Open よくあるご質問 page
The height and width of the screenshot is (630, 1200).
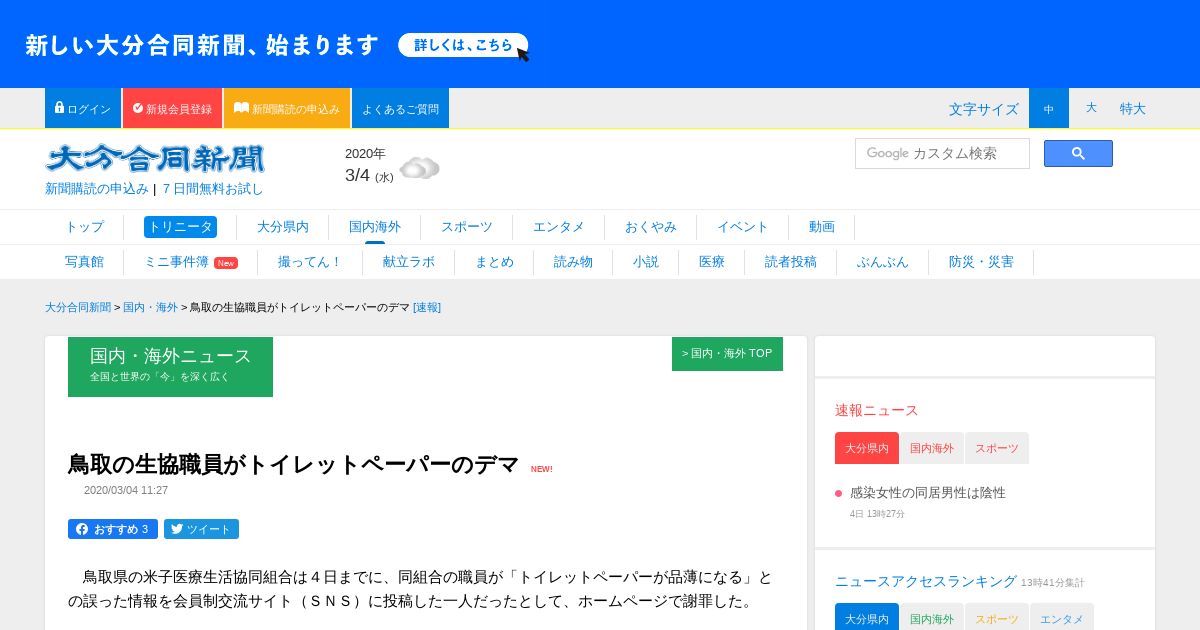coord(400,108)
